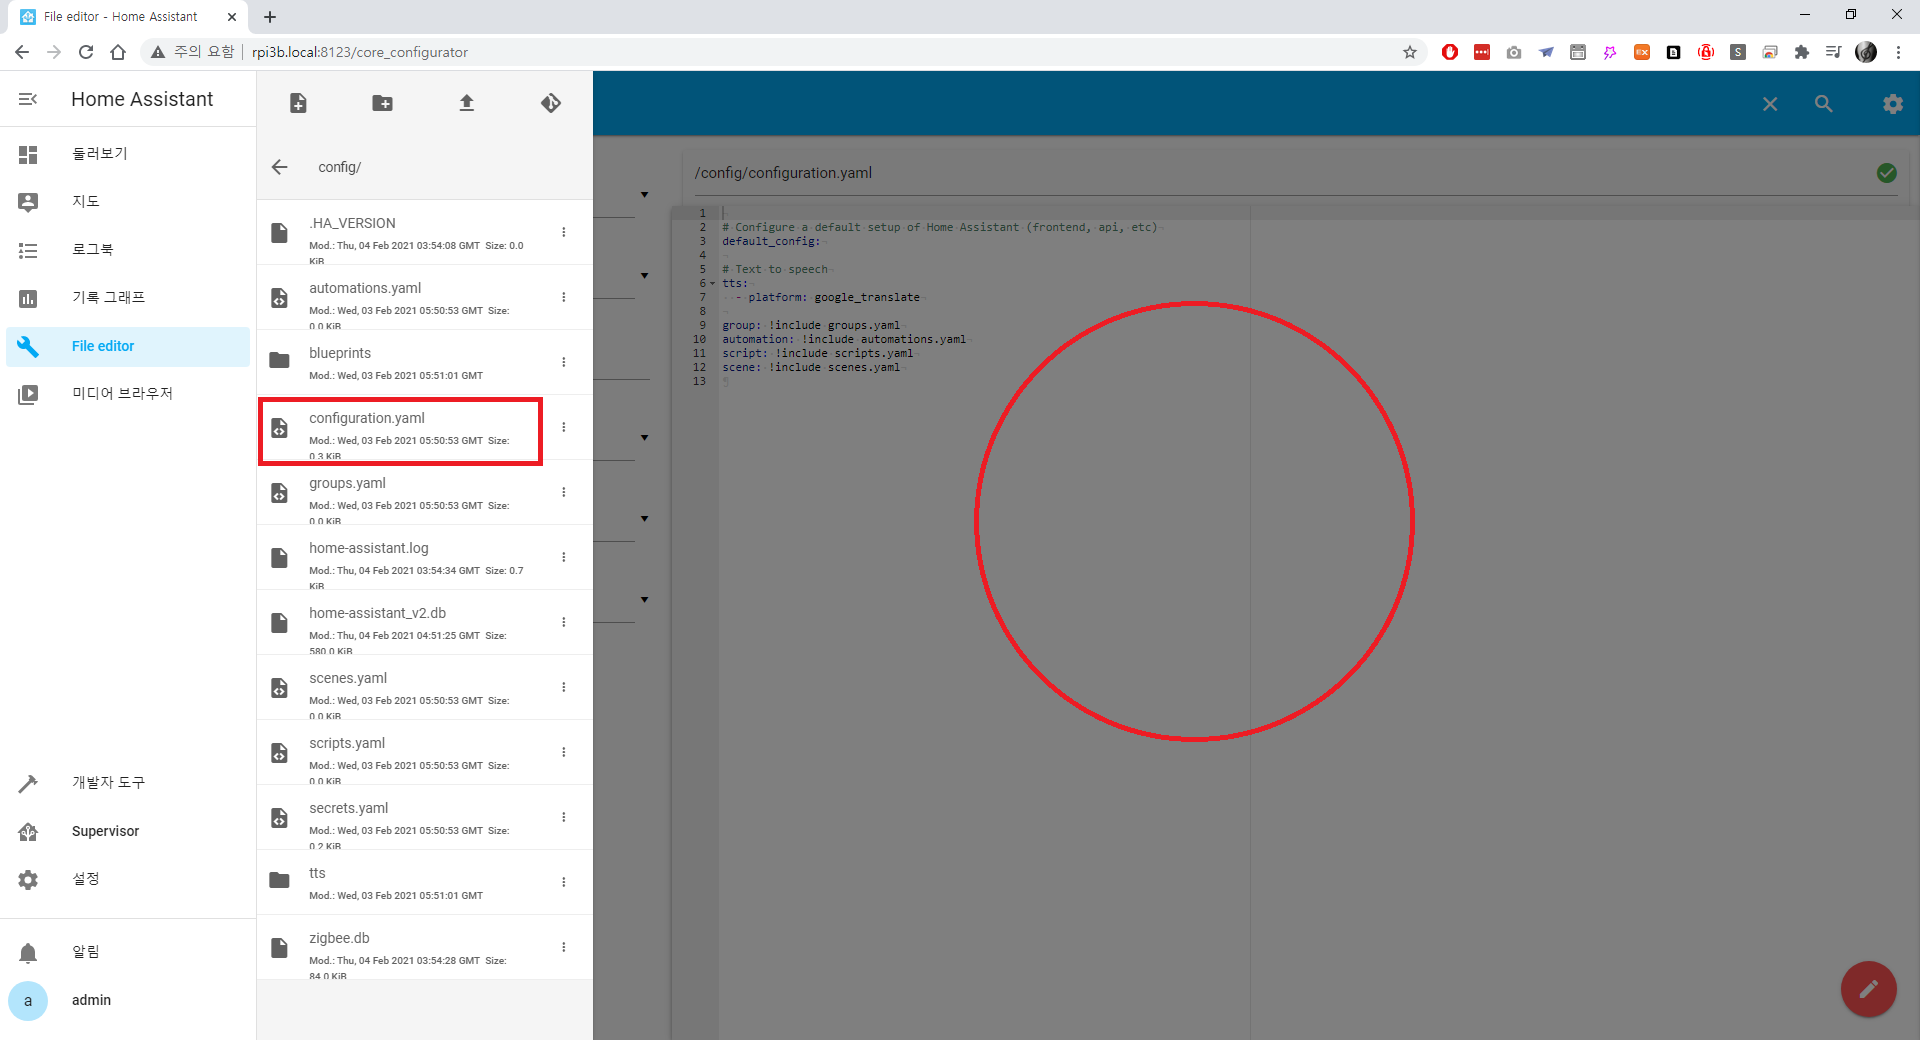Open a new browser tab

(270, 17)
